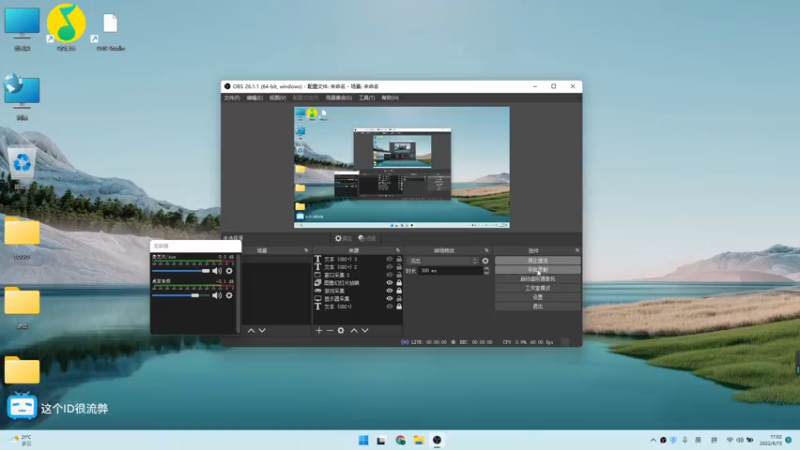
Task: Move scene down in scenes toolbar
Action: coord(262,331)
